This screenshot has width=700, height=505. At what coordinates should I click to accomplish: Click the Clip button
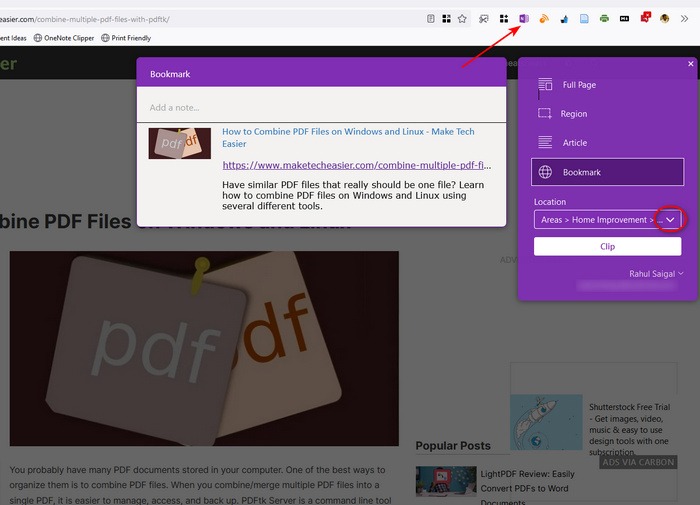(x=608, y=246)
